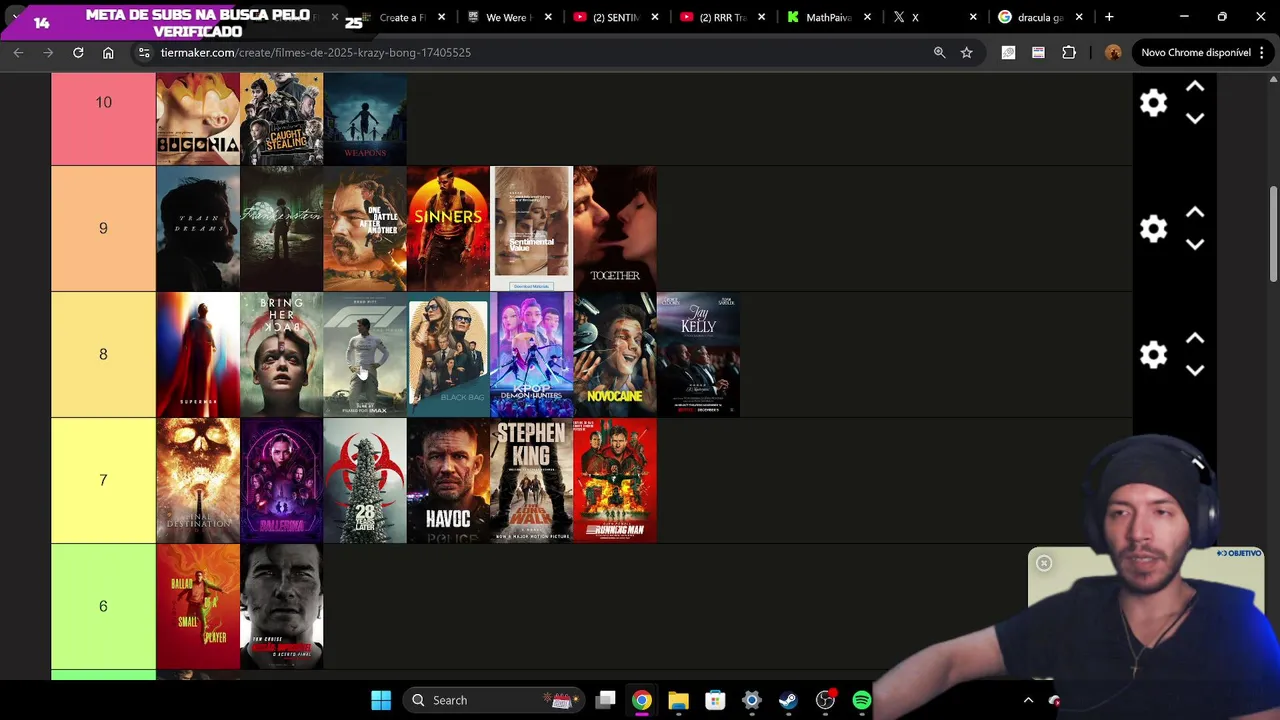
Task: Select the Frankenstein poster
Action: [x=281, y=228]
